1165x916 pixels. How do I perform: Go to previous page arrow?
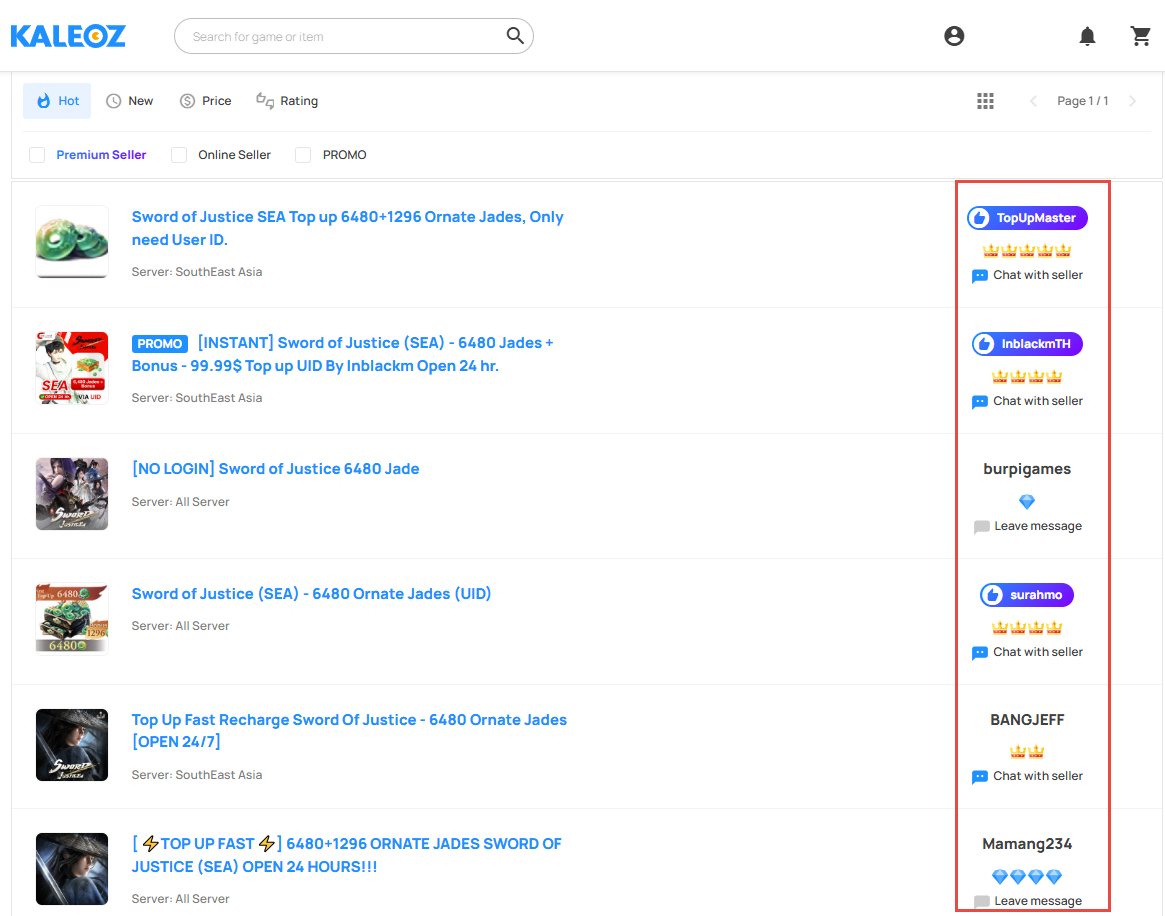[x=1033, y=101]
